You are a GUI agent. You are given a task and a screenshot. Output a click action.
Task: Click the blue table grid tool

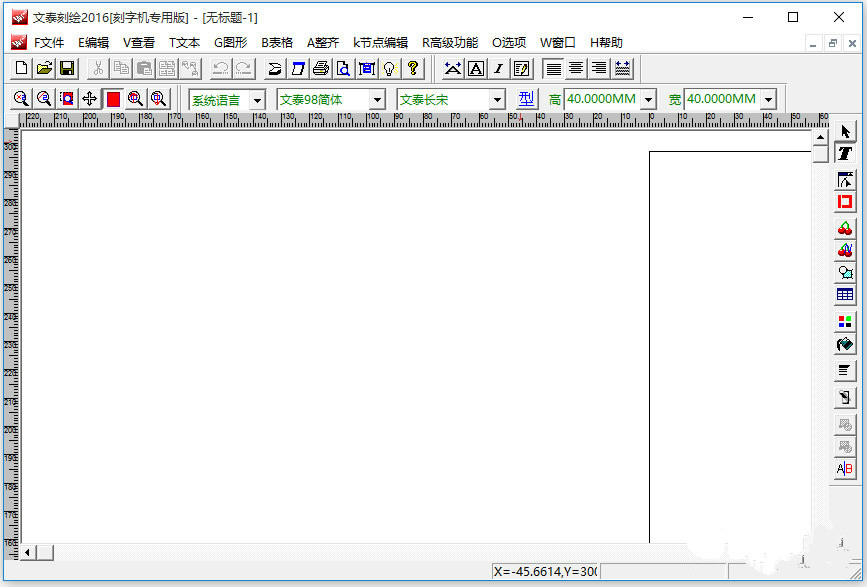tap(845, 295)
